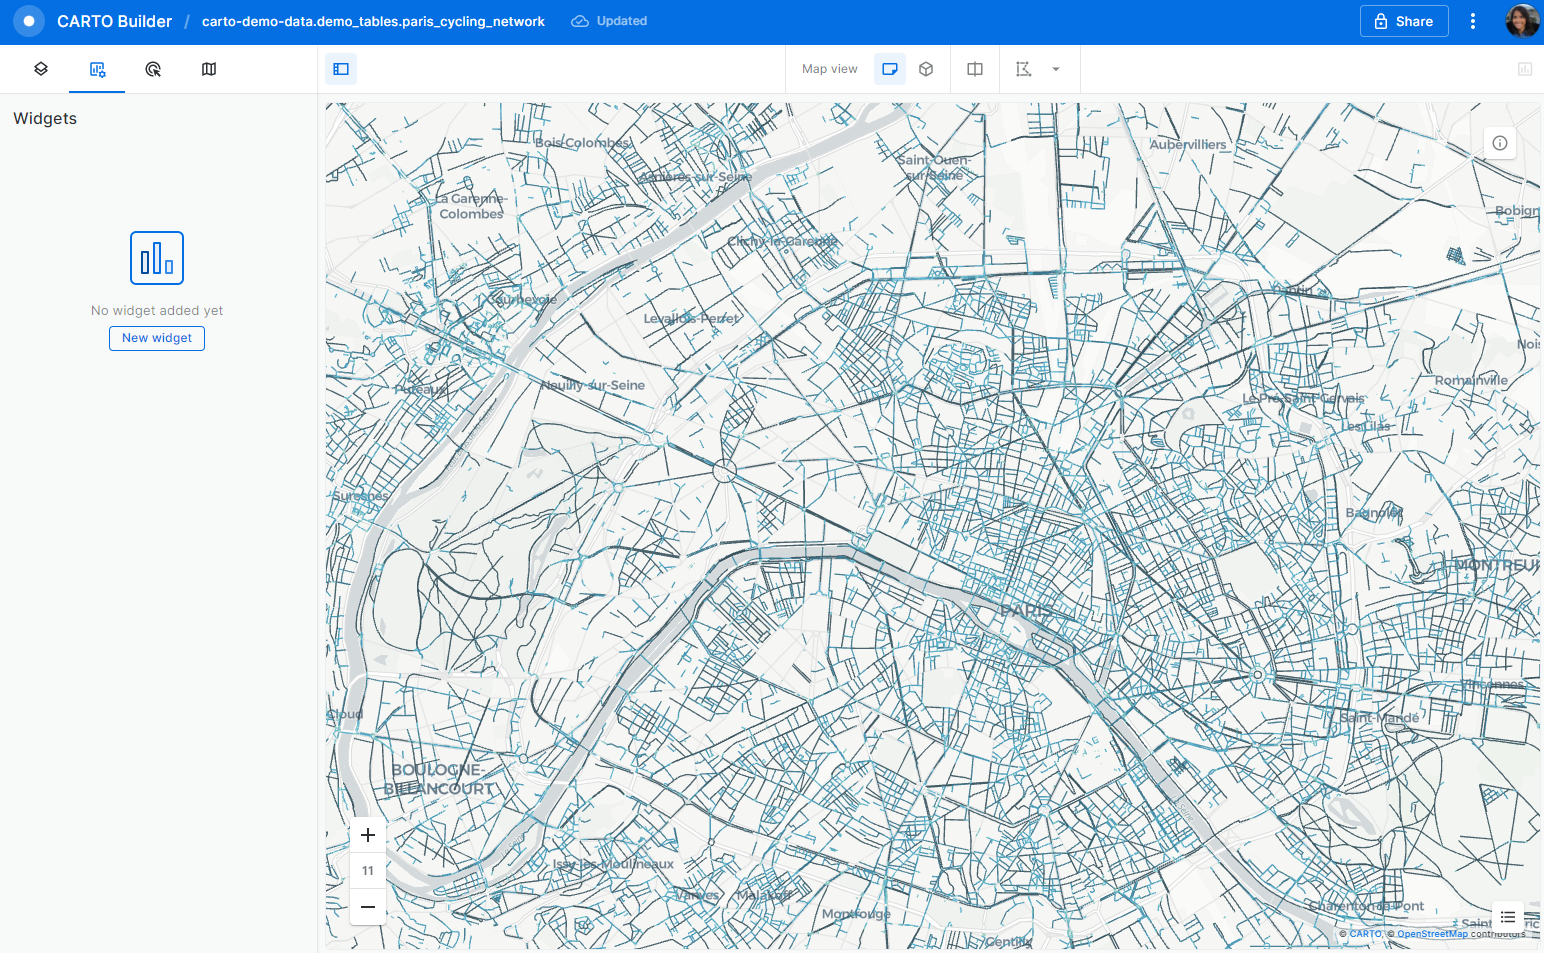1544x953 pixels.
Task: Open the Layers tab in sidebar
Action: [41, 69]
